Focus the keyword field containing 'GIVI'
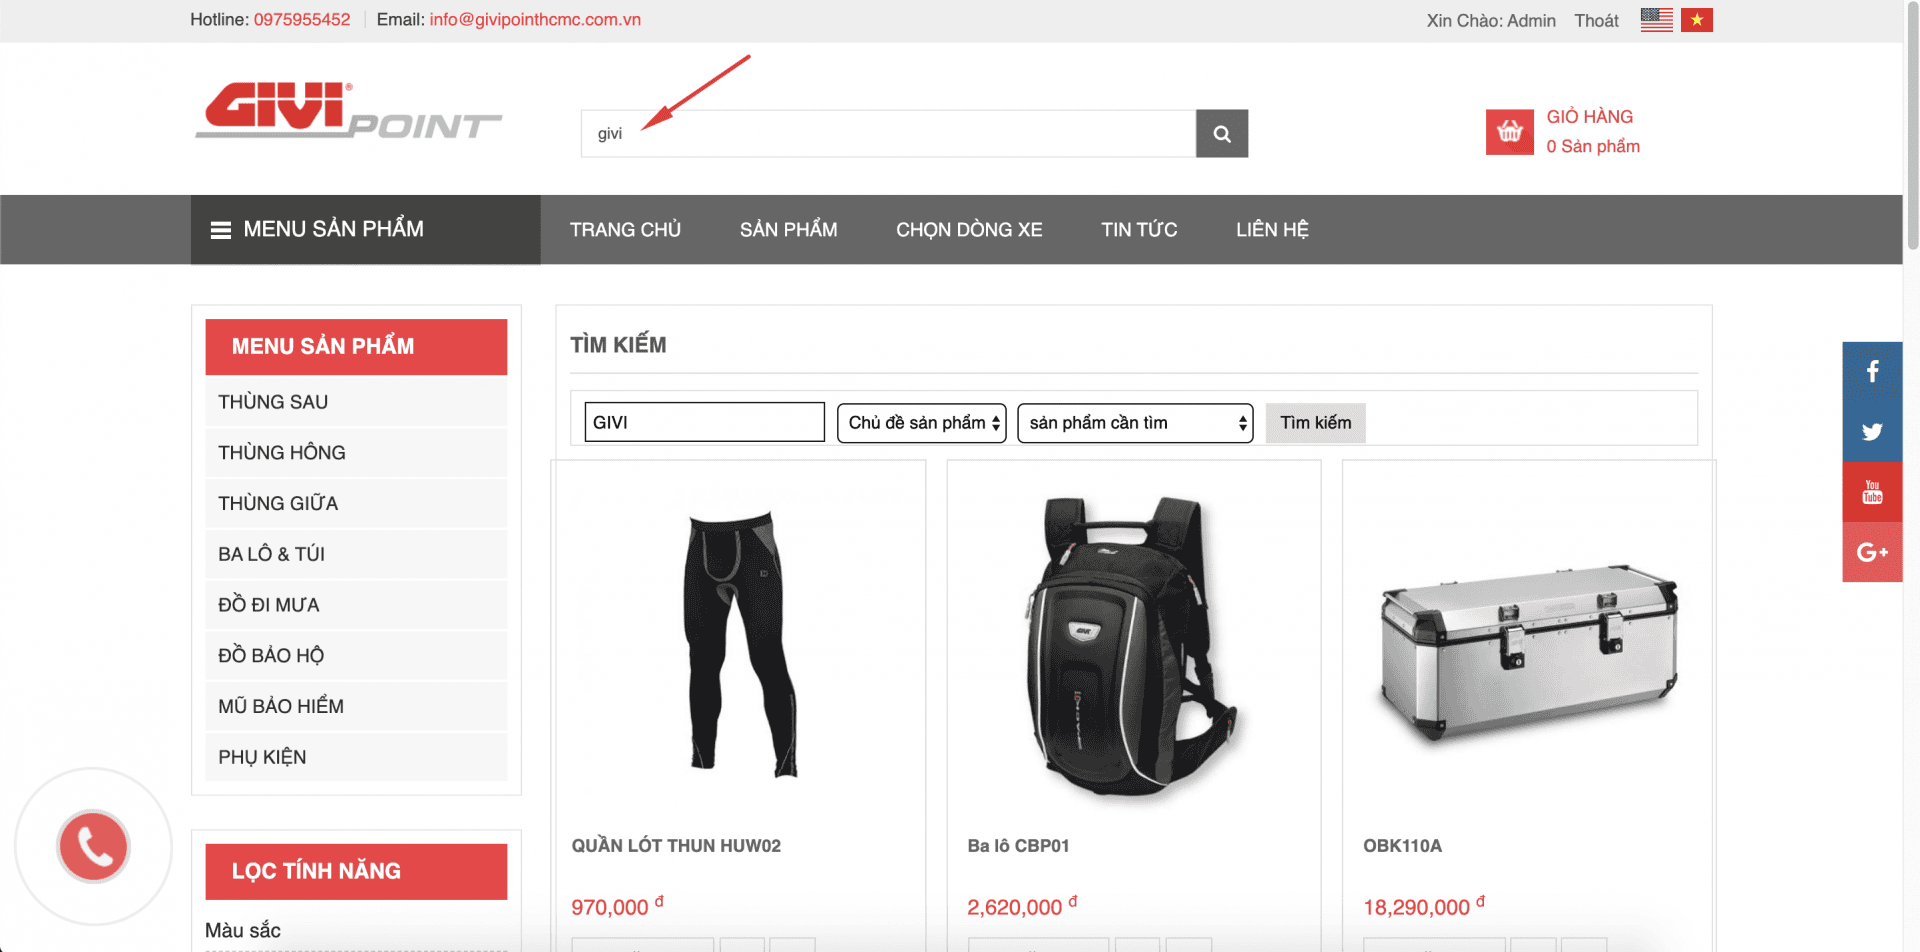 click(x=704, y=422)
